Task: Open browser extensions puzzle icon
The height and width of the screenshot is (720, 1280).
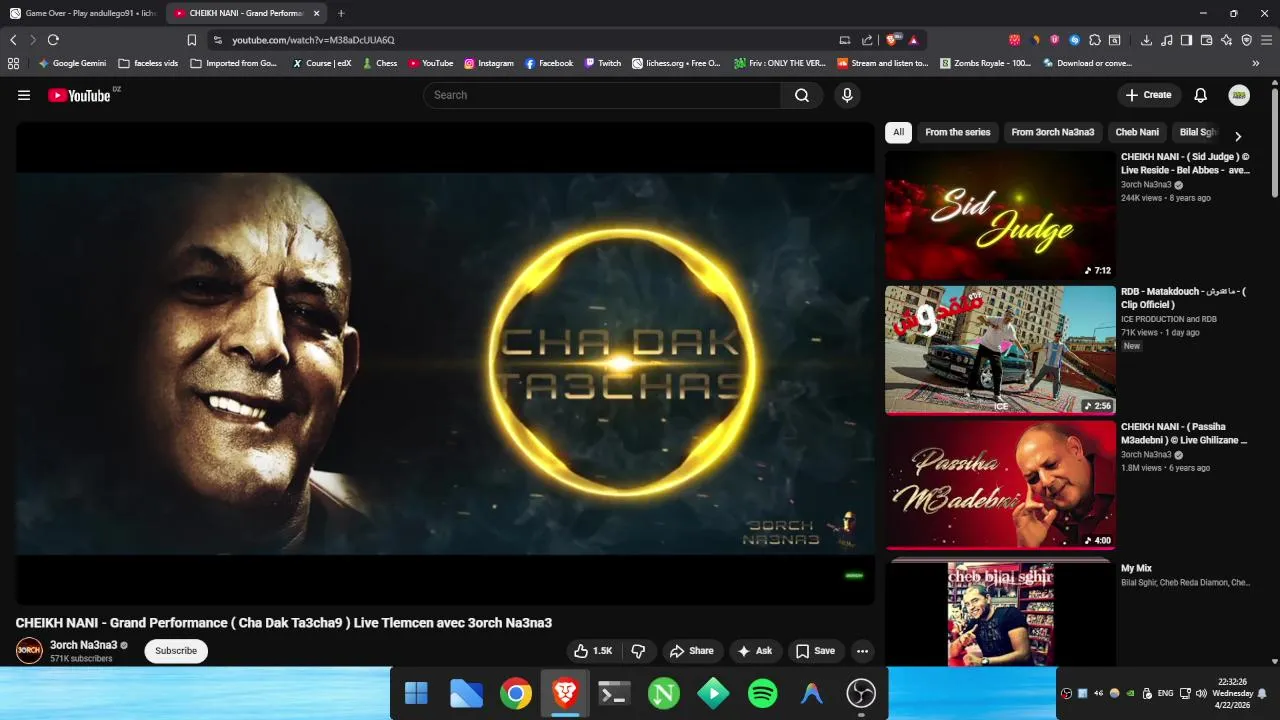Action: 1095,40
